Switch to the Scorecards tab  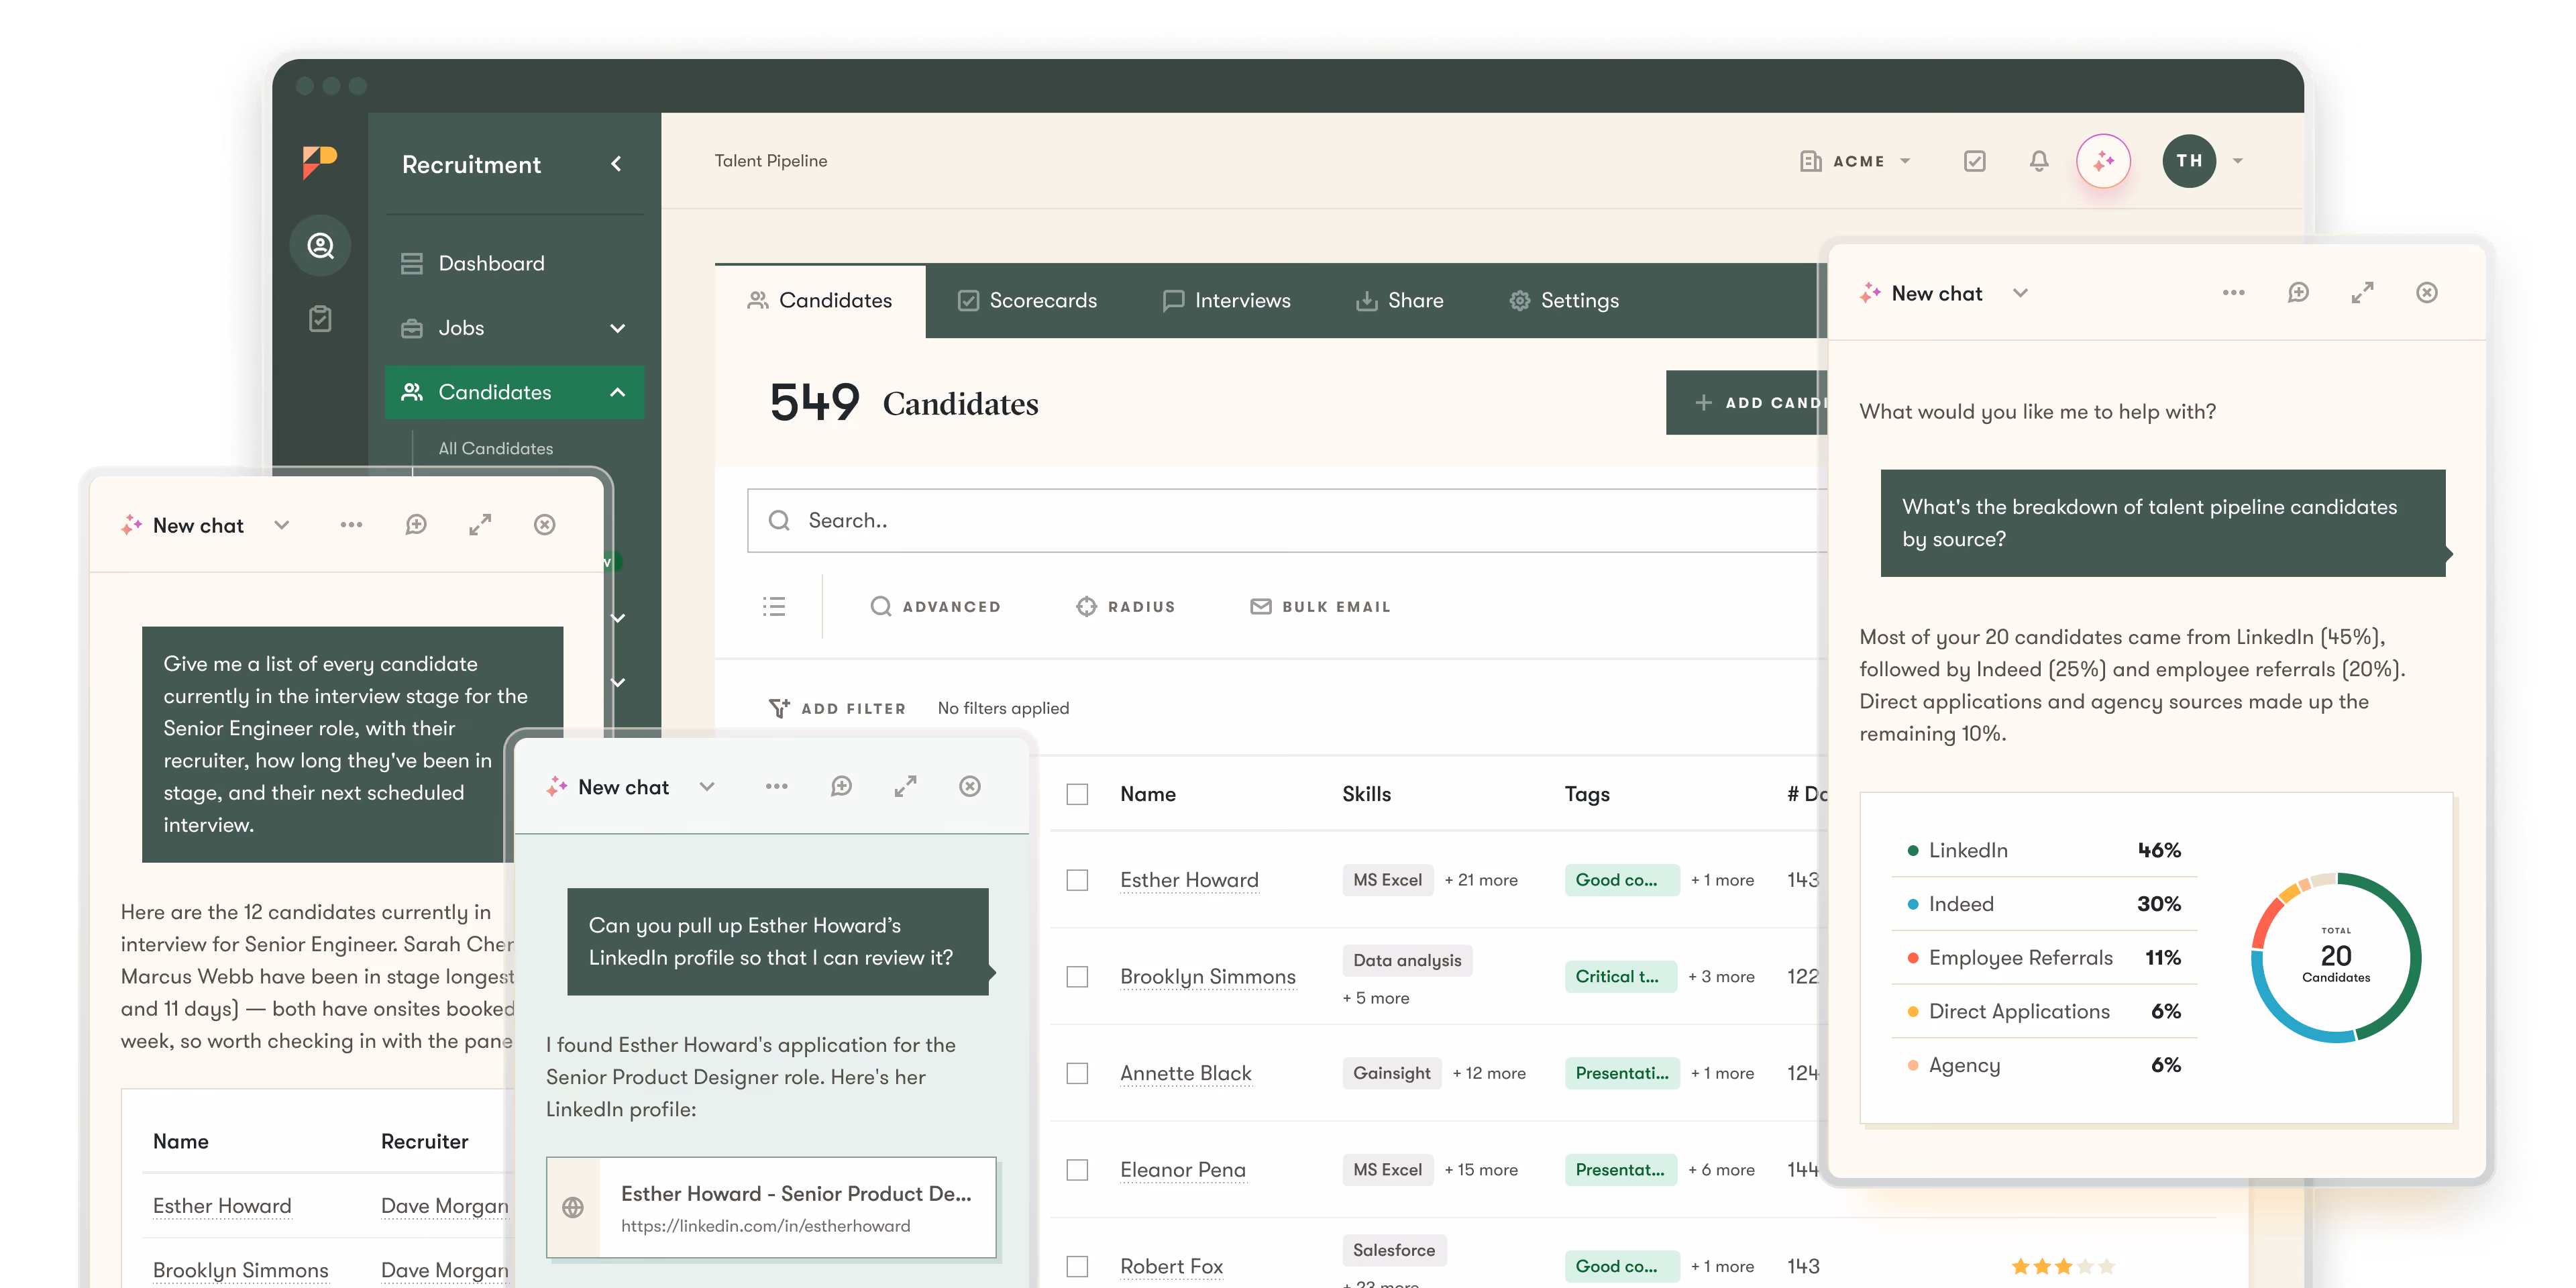coord(1027,301)
